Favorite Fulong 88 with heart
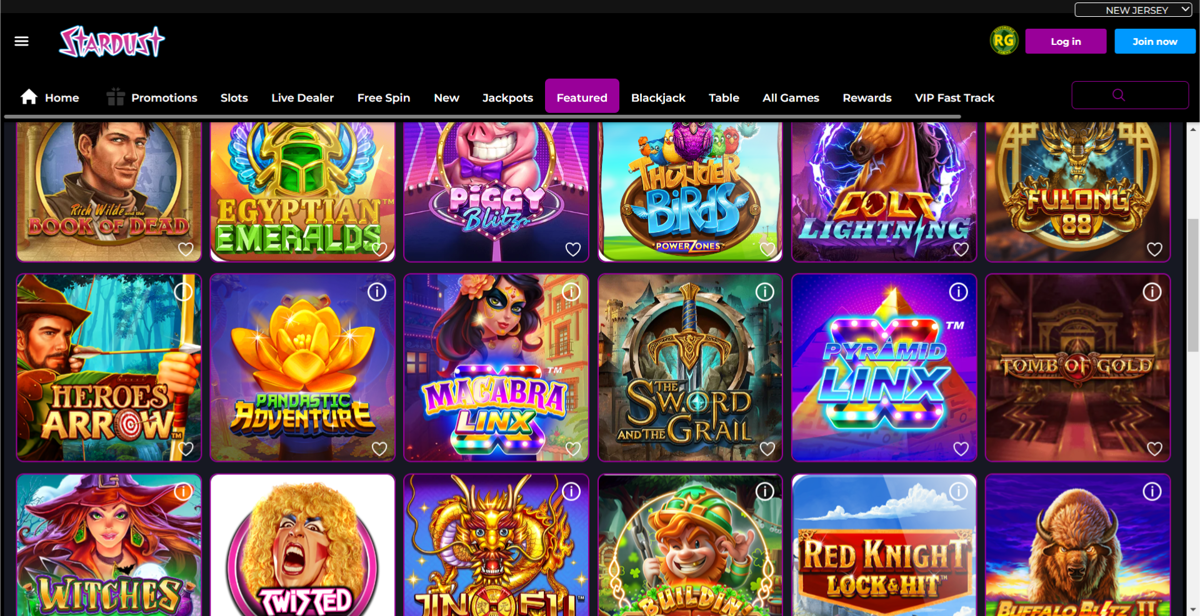Image resolution: width=1200 pixels, height=616 pixels. coord(1154,249)
